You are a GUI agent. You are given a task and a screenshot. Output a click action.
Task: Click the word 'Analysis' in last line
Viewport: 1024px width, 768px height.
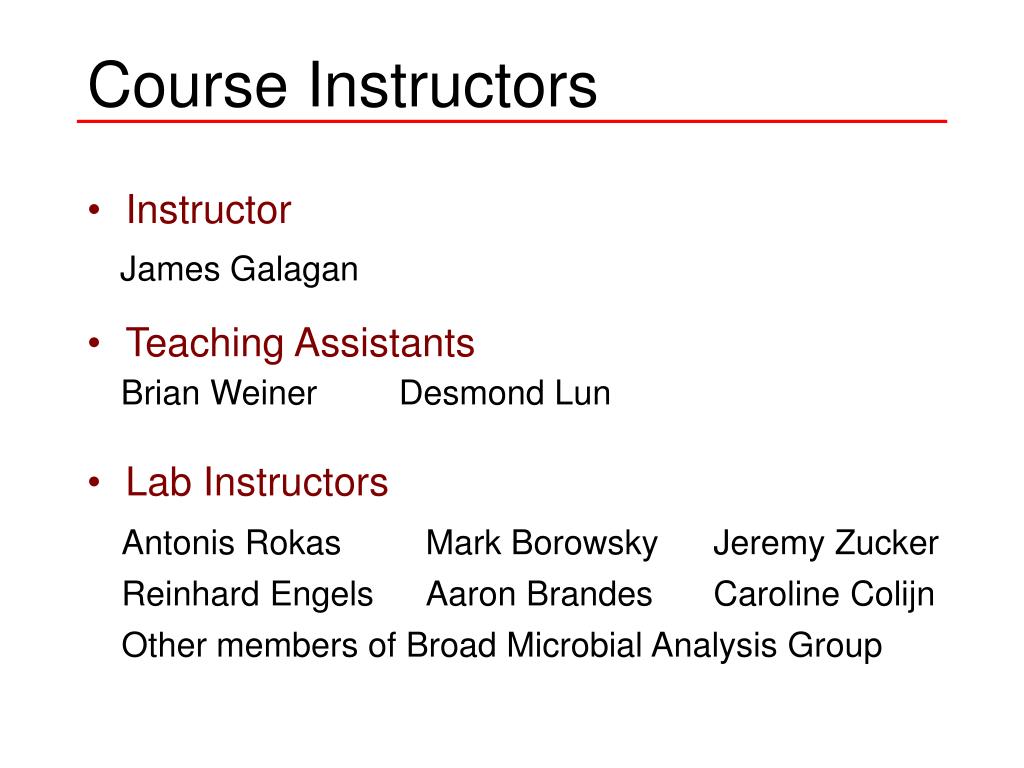(714, 647)
